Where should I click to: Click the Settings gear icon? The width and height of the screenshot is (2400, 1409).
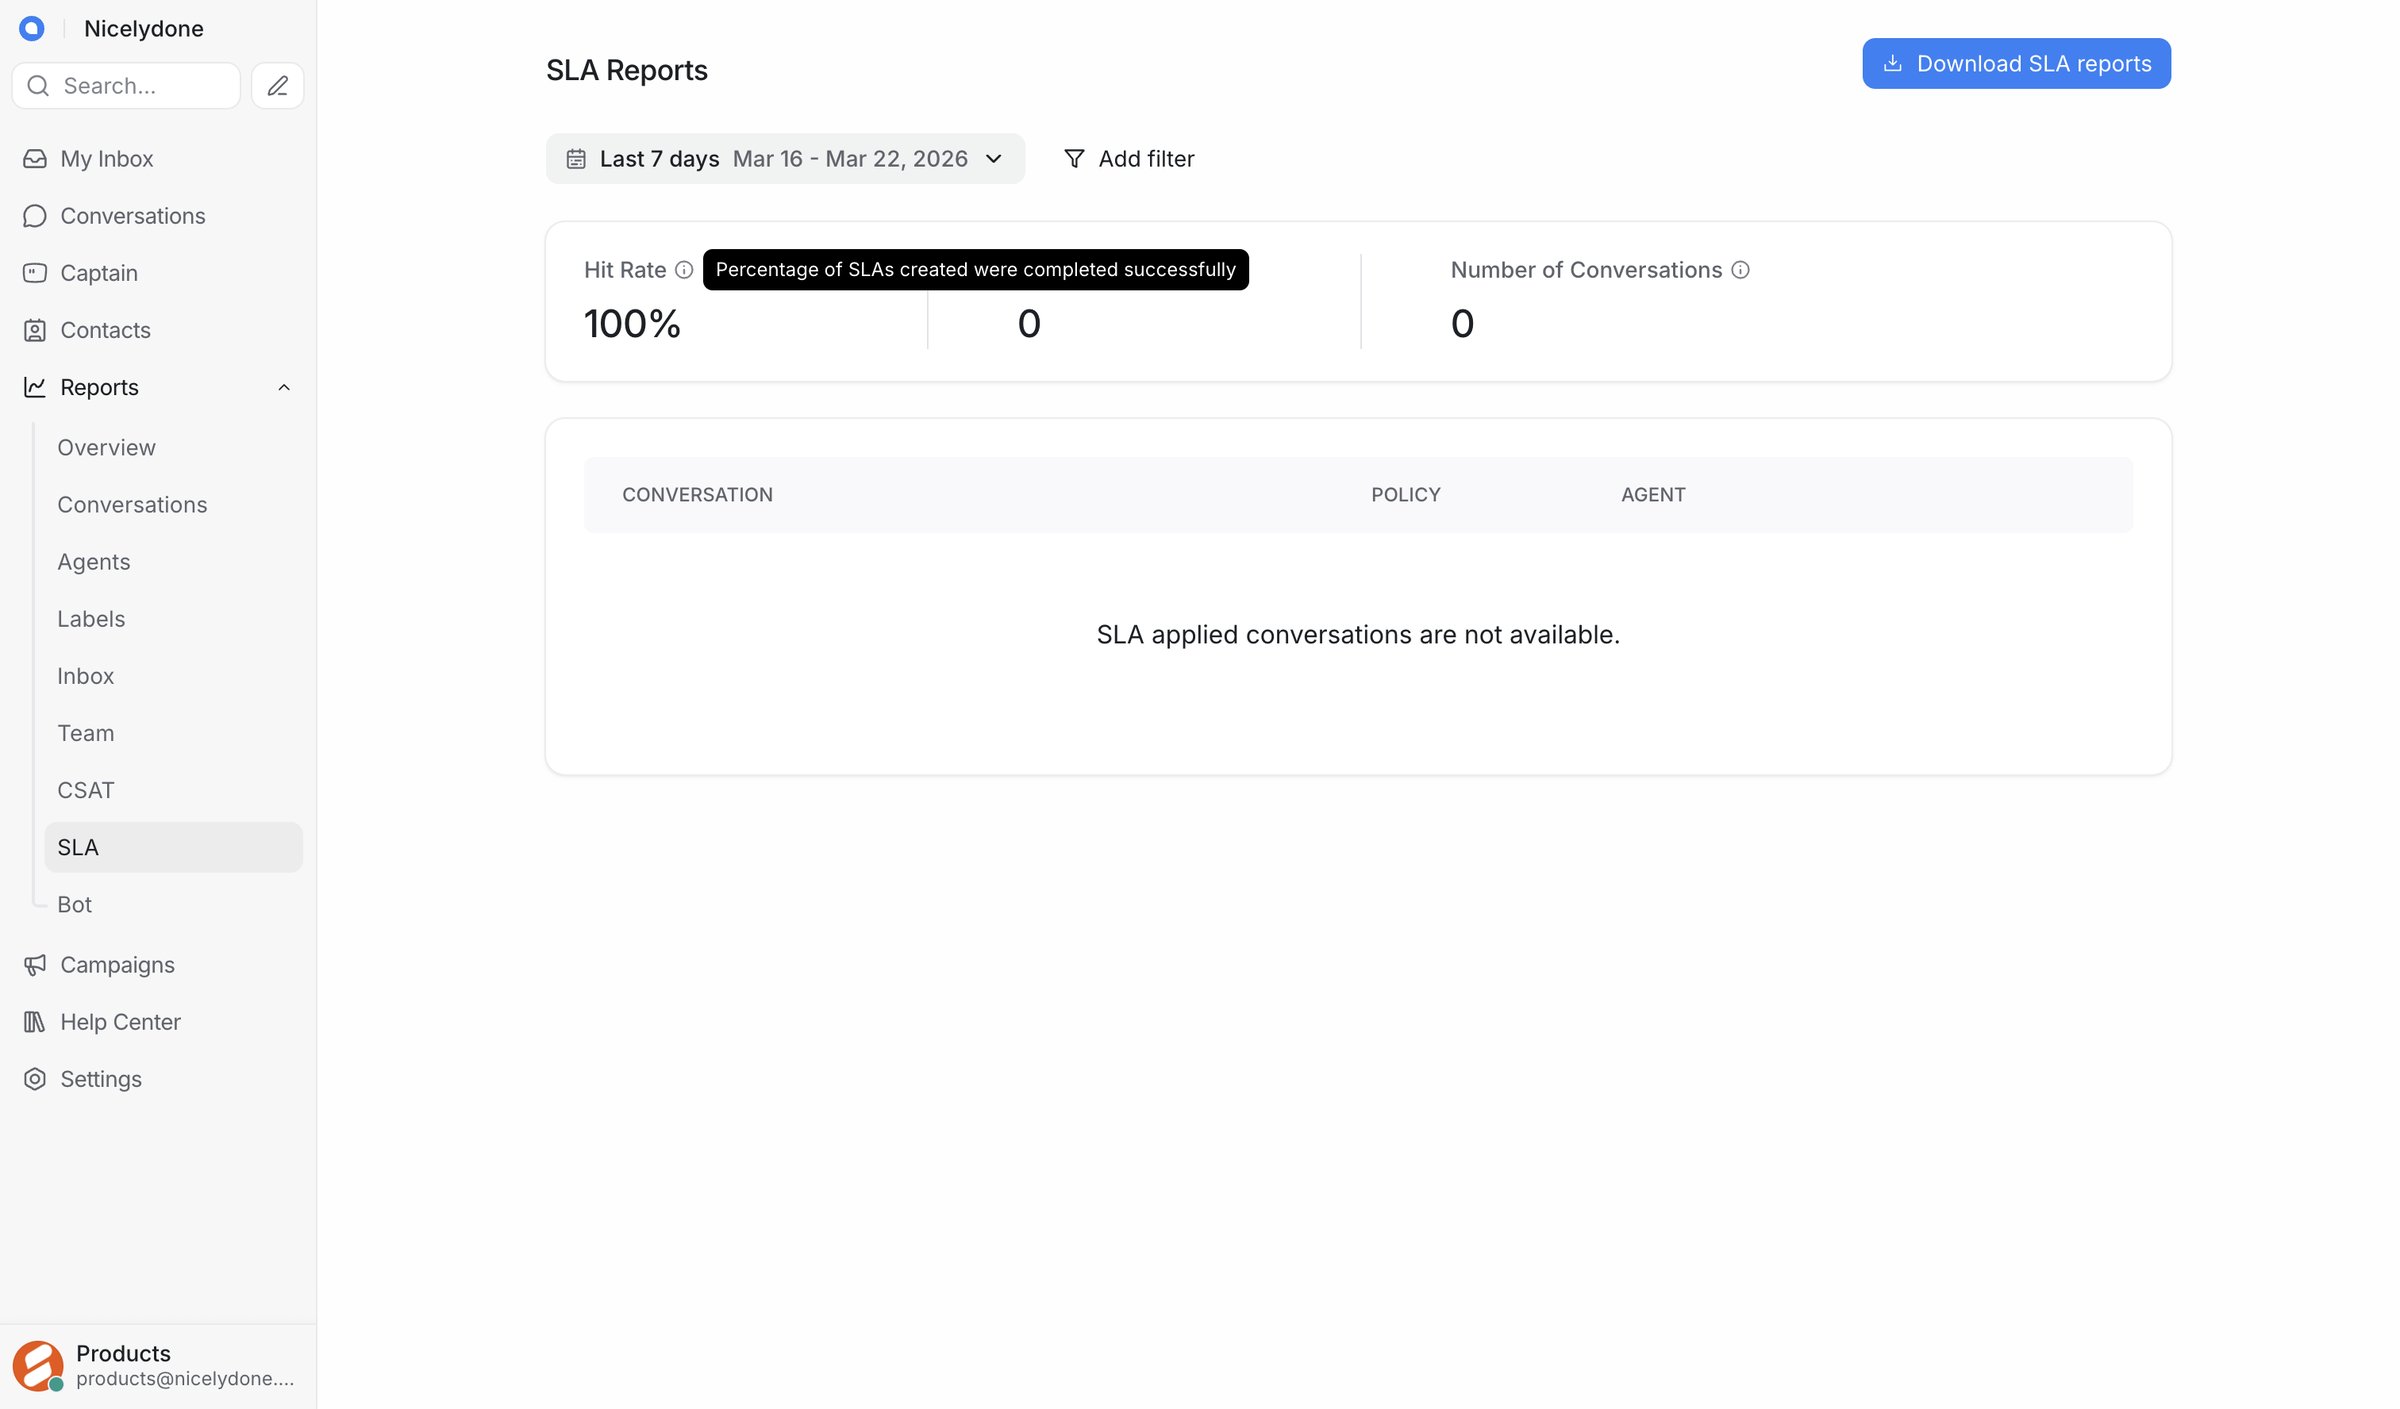(x=35, y=1079)
